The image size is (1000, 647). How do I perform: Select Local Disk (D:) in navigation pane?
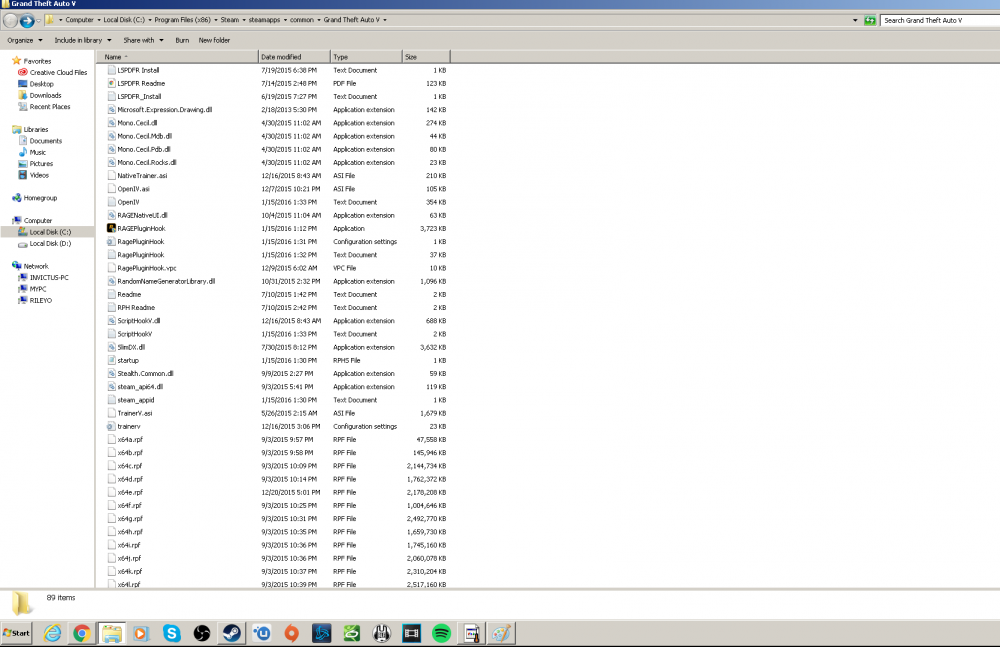coord(50,244)
